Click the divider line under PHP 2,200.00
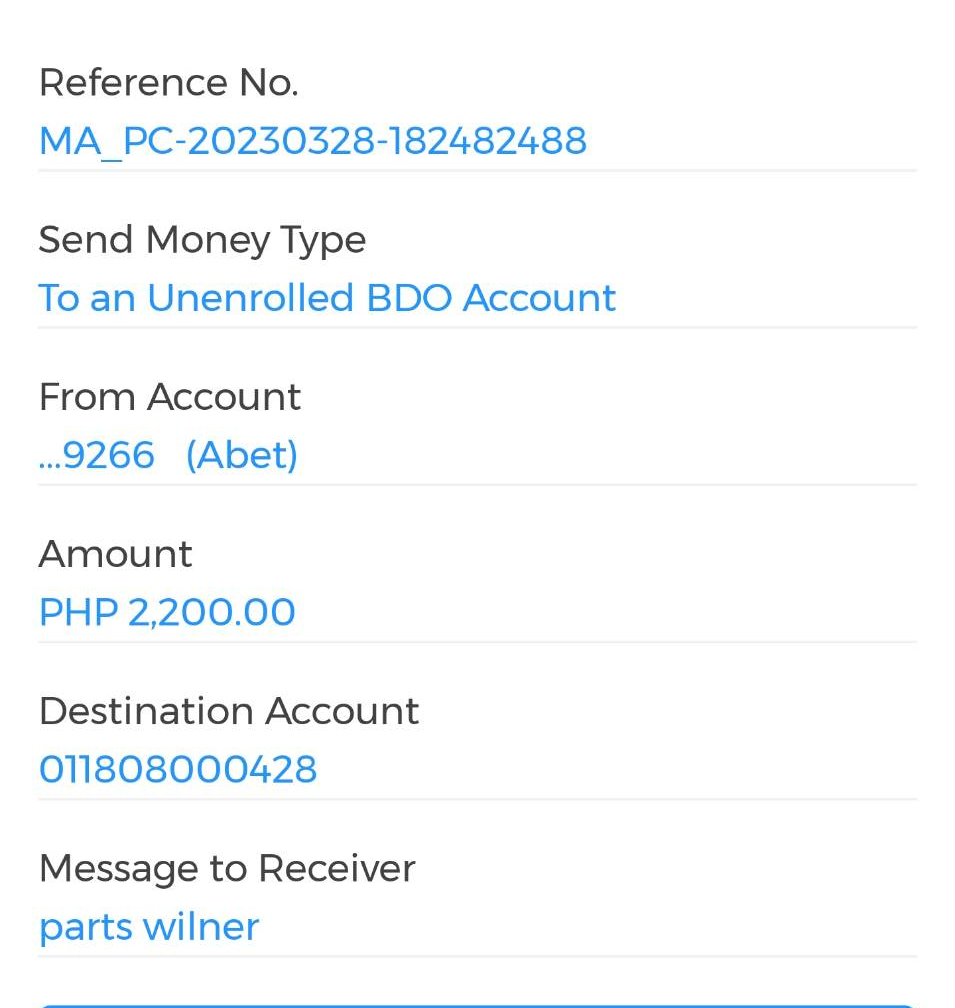Screen dimensions: 955x1008 pos(477,642)
